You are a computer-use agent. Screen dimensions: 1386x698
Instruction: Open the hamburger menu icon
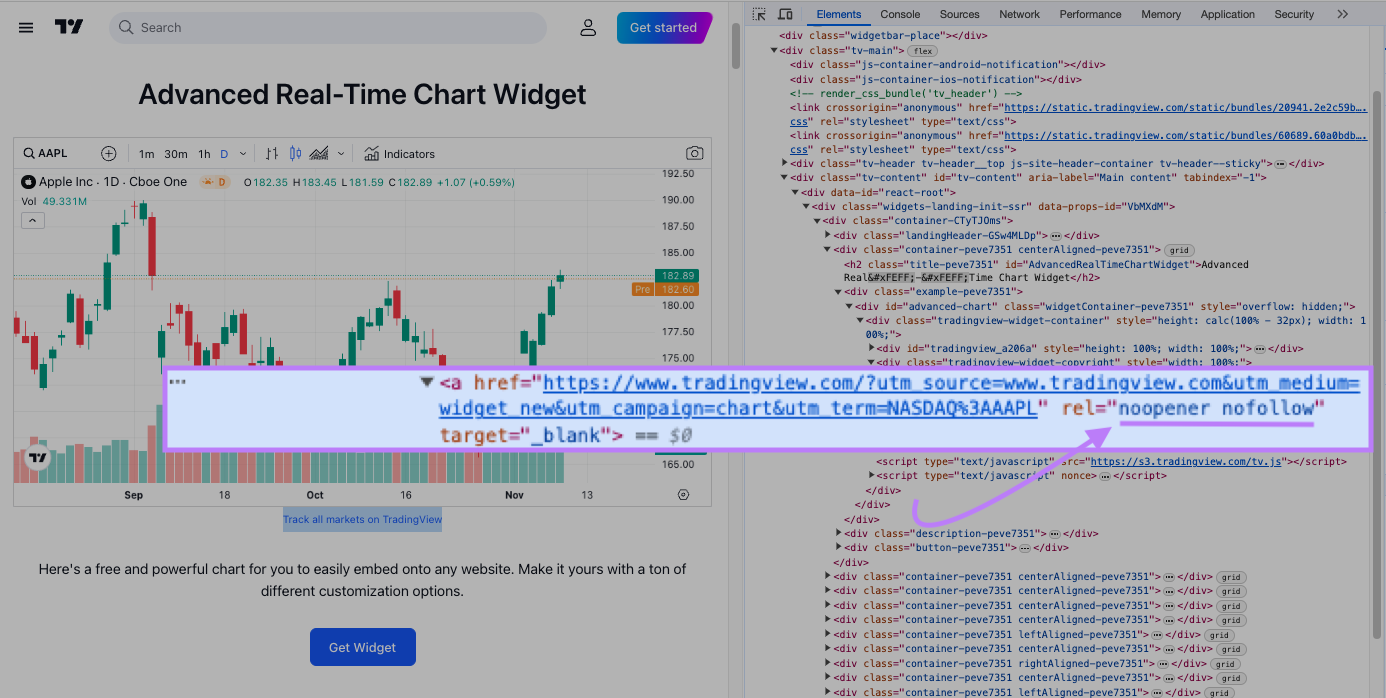point(26,27)
